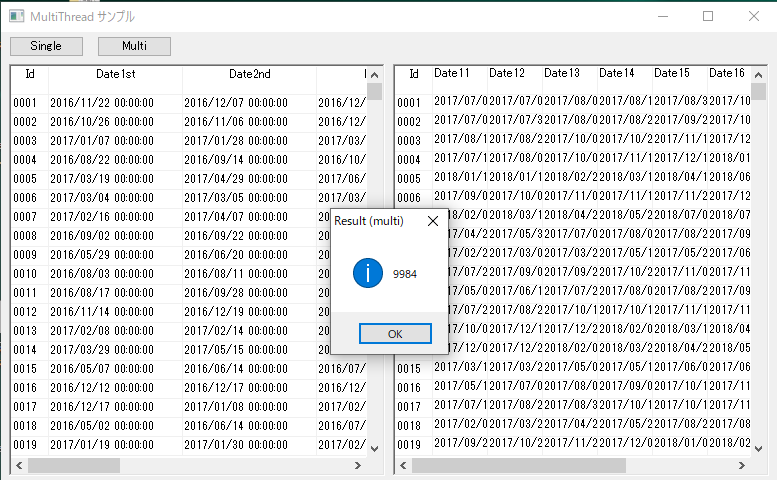777x480 pixels.
Task: Select the Date14 column header
Action: pos(616,73)
